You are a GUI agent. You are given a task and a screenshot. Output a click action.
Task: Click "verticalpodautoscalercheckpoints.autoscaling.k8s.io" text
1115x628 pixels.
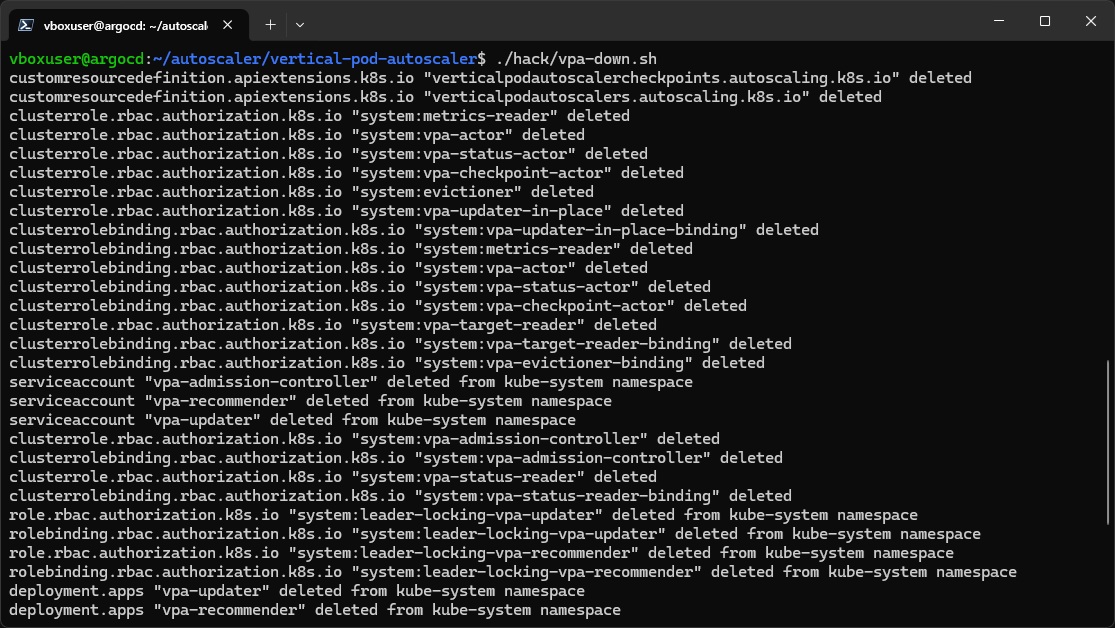tap(661, 78)
